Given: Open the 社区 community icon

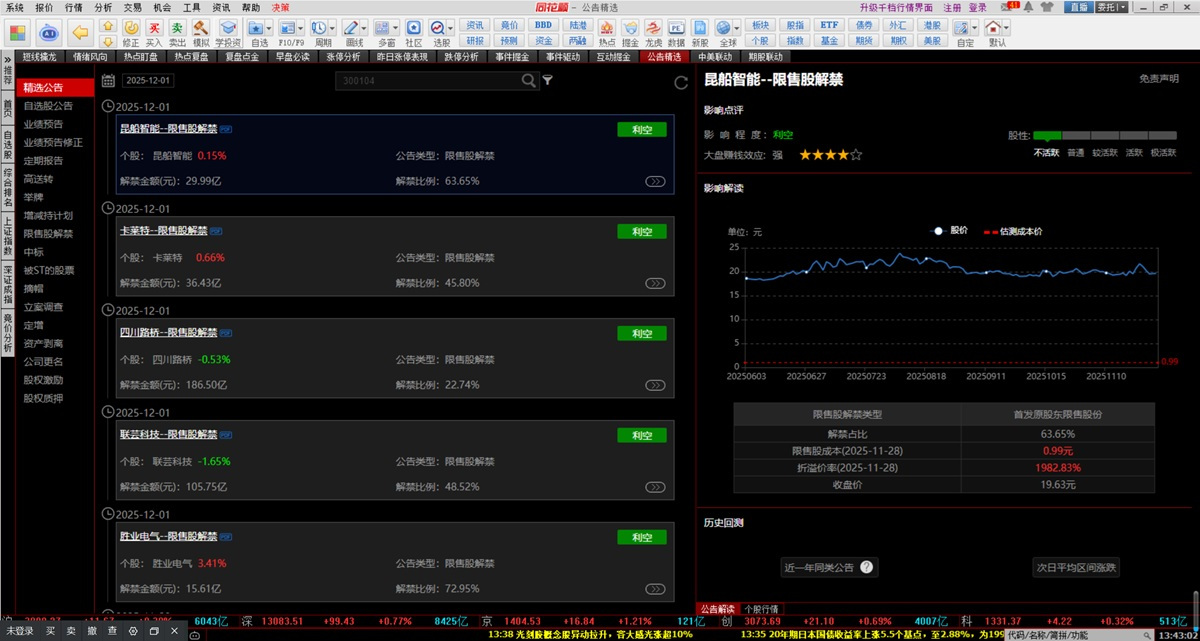Looking at the screenshot, I should click(414, 27).
